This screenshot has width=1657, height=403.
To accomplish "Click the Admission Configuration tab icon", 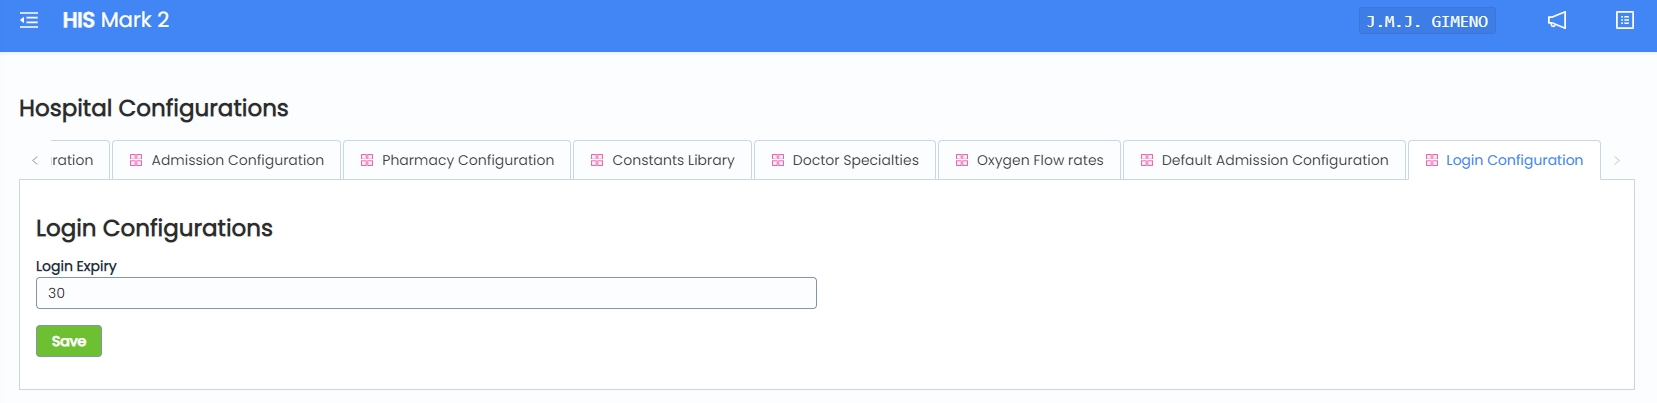I will point(136,160).
